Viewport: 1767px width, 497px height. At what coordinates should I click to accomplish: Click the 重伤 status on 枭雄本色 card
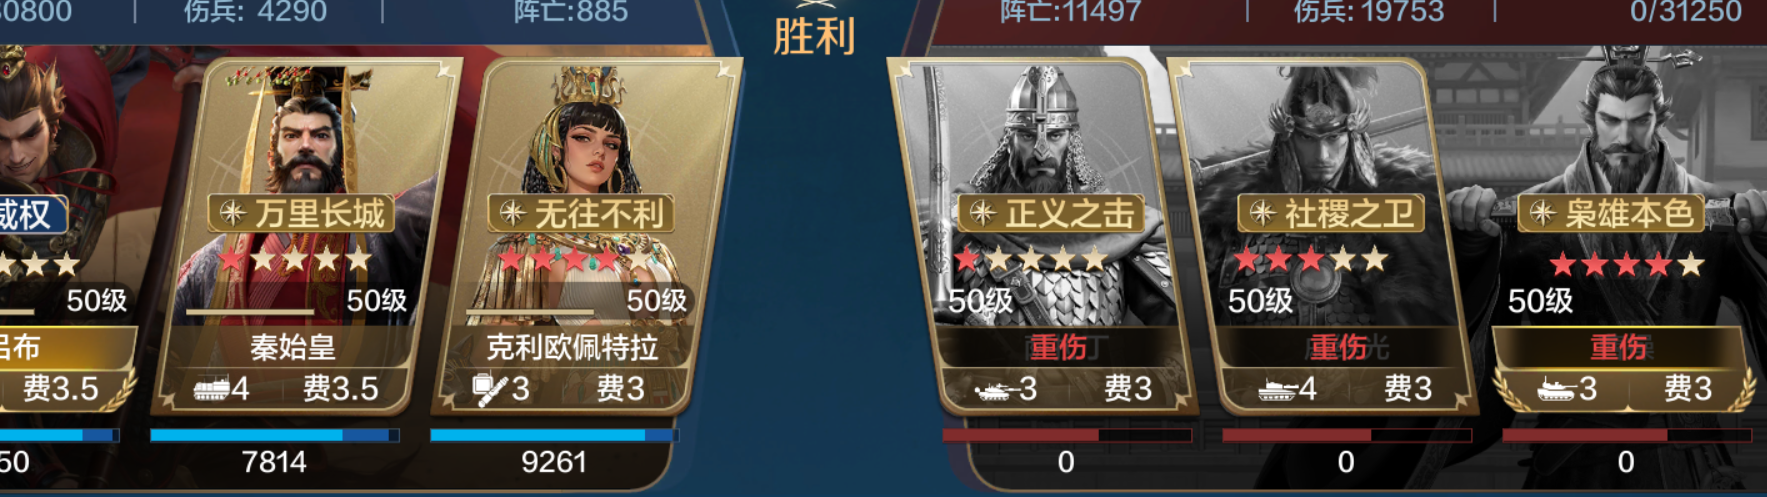coord(1618,347)
